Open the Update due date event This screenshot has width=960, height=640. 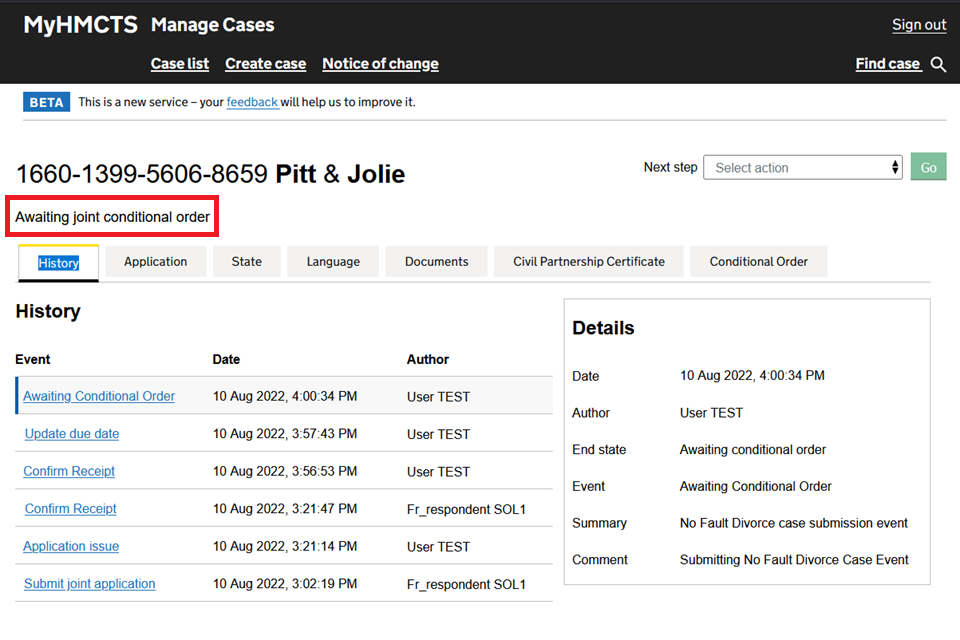click(x=72, y=434)
